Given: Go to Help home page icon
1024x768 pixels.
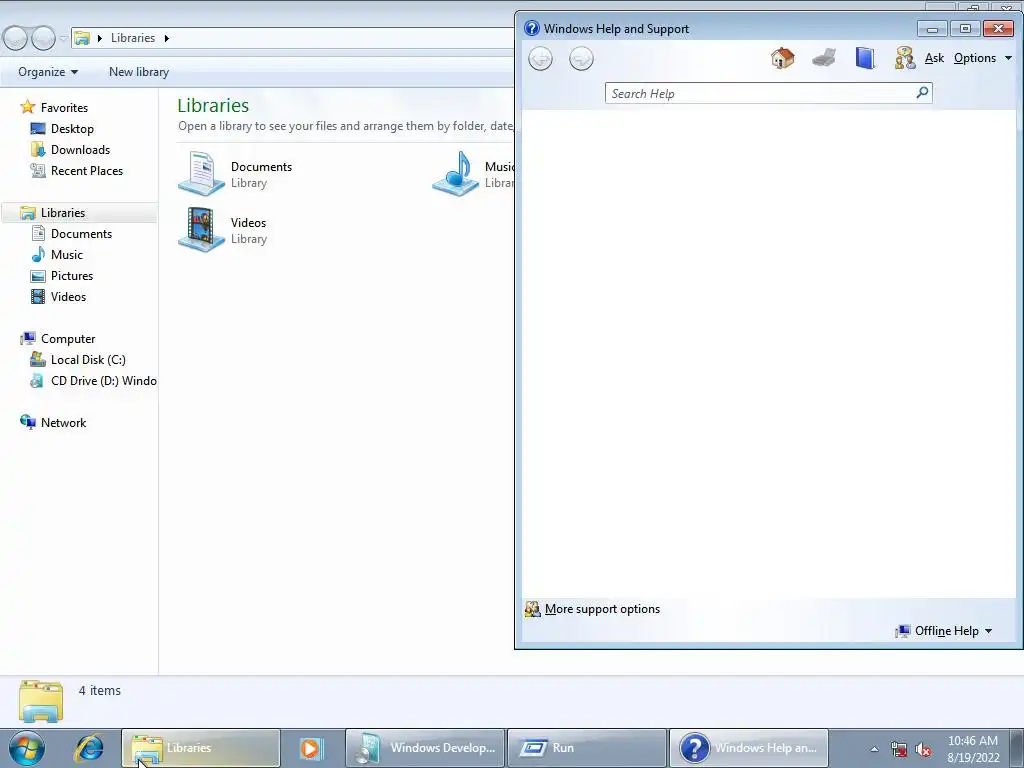Looking at the screenshot, I should [782, 58].
